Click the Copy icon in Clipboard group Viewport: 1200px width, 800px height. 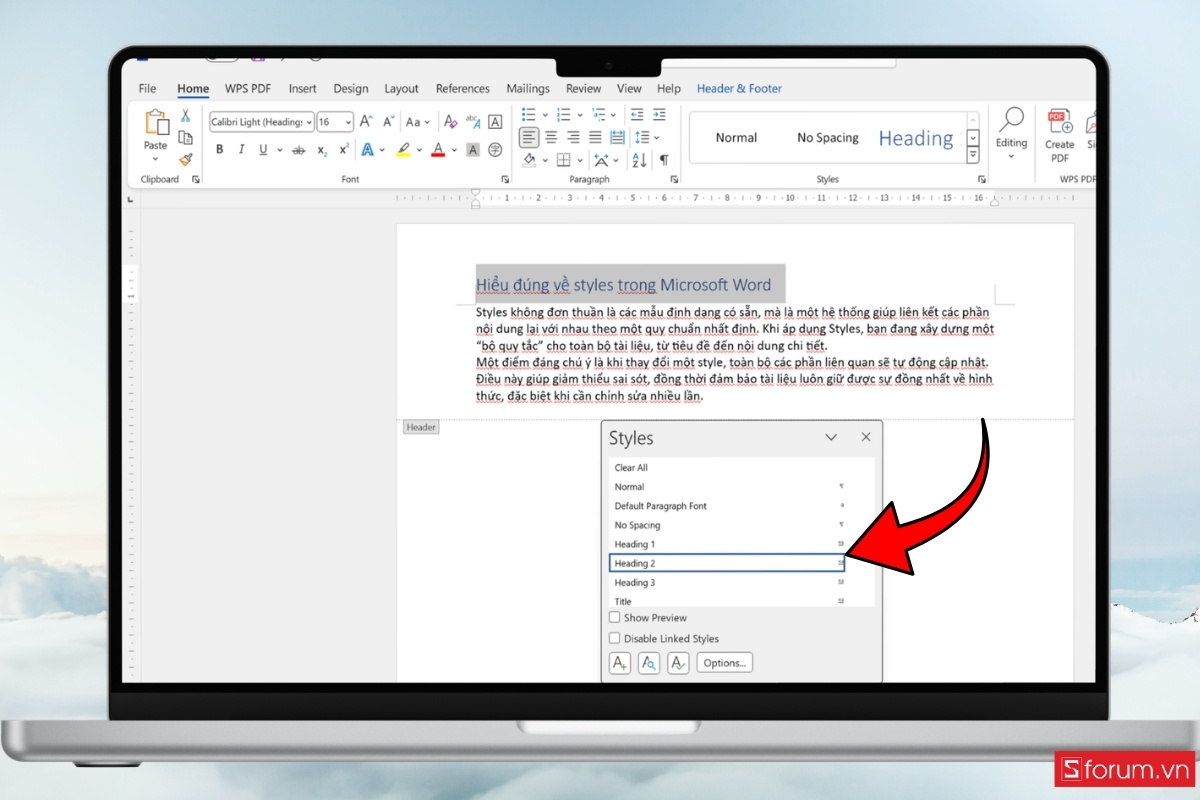pyautogui.click(x=185, y=138)
